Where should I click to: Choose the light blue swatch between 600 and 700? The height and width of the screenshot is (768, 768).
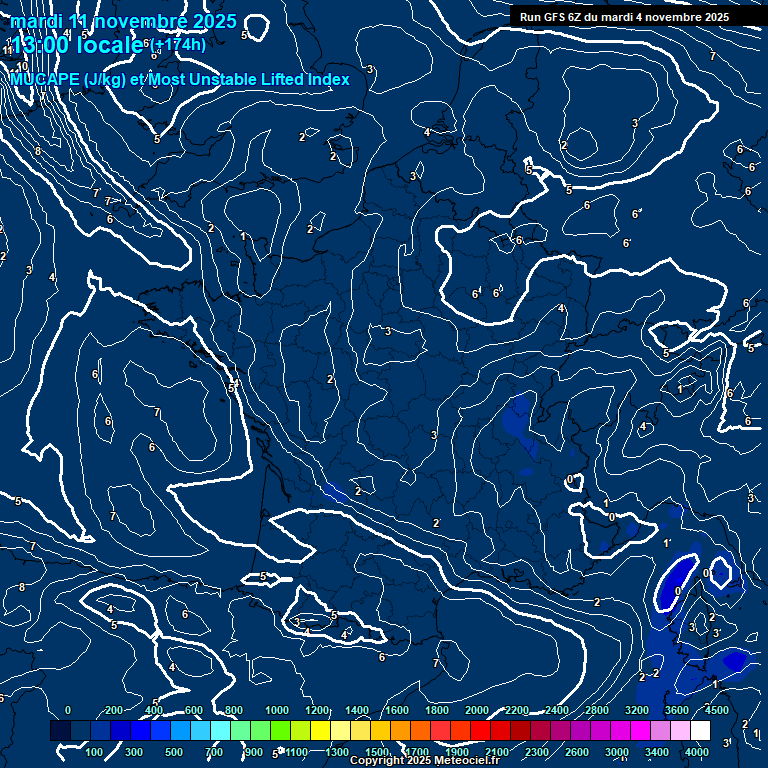point(201,730)
